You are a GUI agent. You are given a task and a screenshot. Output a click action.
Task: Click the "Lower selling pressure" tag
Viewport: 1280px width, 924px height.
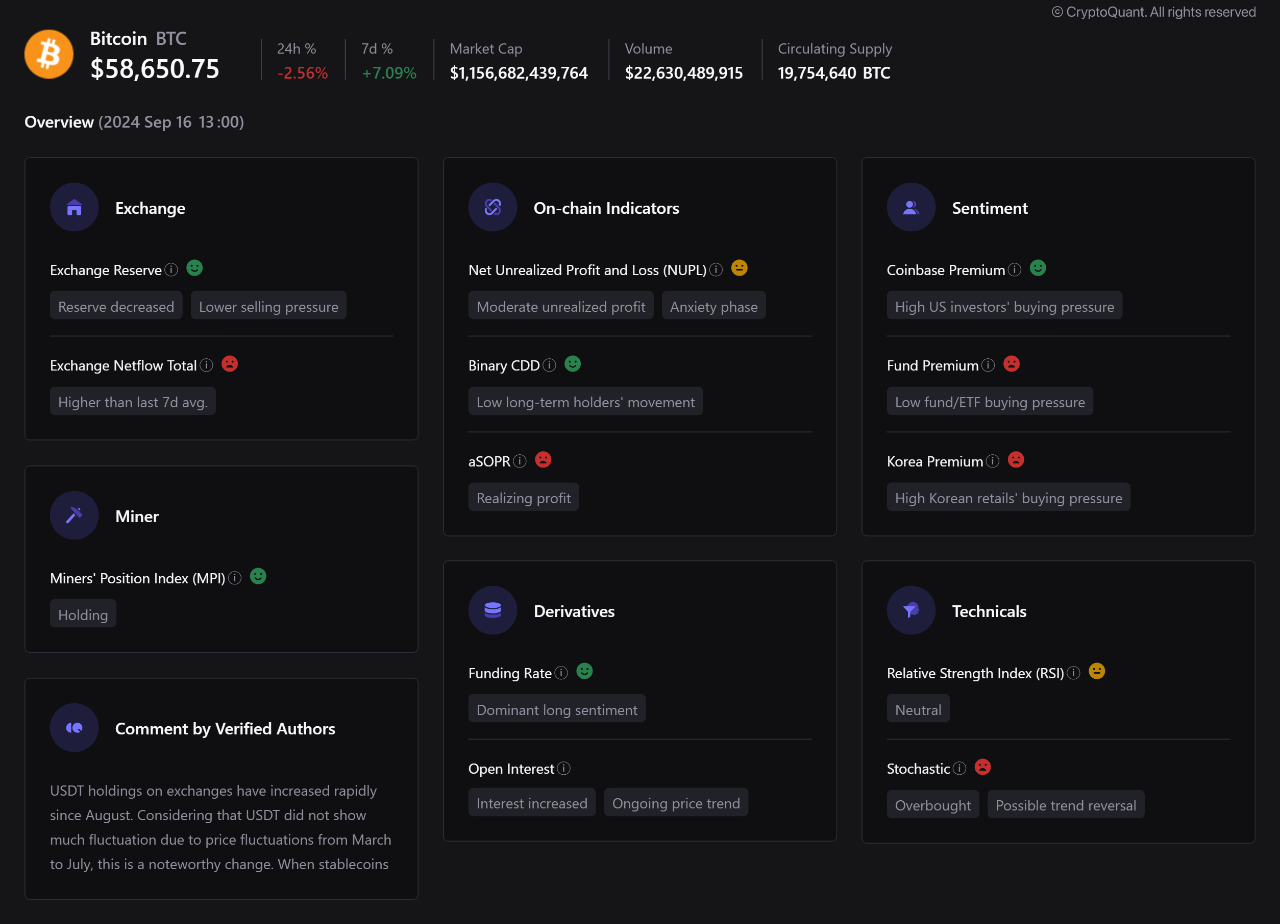tap(269, 306)
